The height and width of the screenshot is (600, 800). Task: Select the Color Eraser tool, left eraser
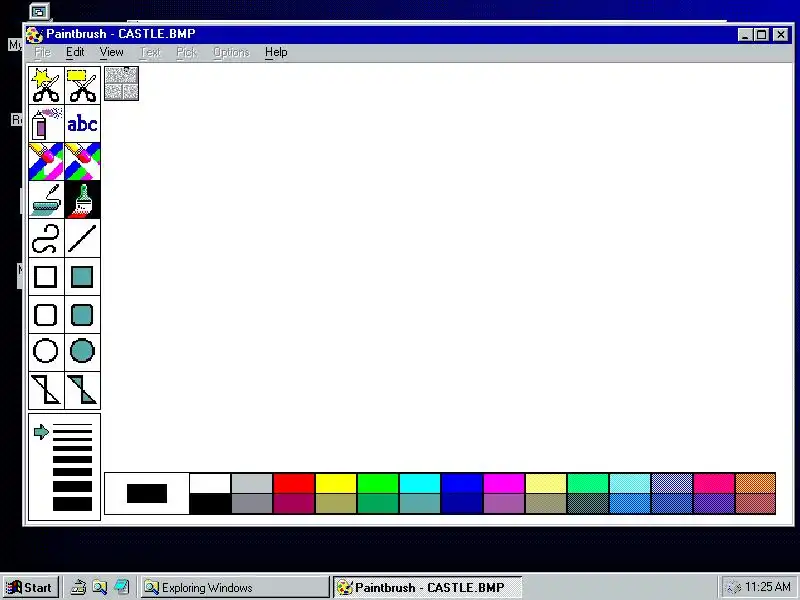point(46,162)
